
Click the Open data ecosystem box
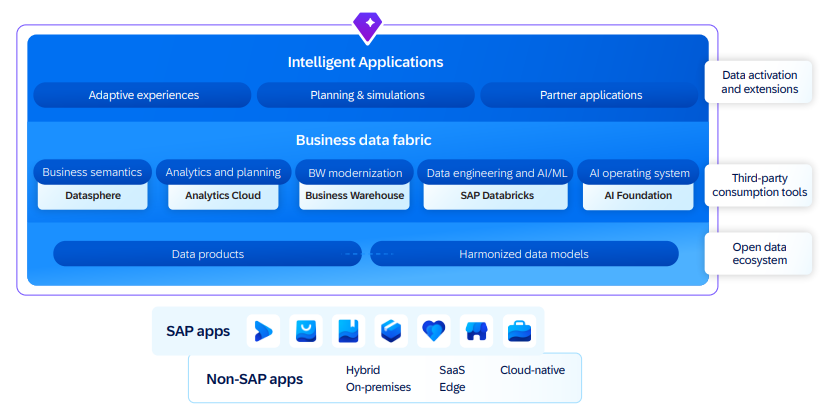coord(759,254)
